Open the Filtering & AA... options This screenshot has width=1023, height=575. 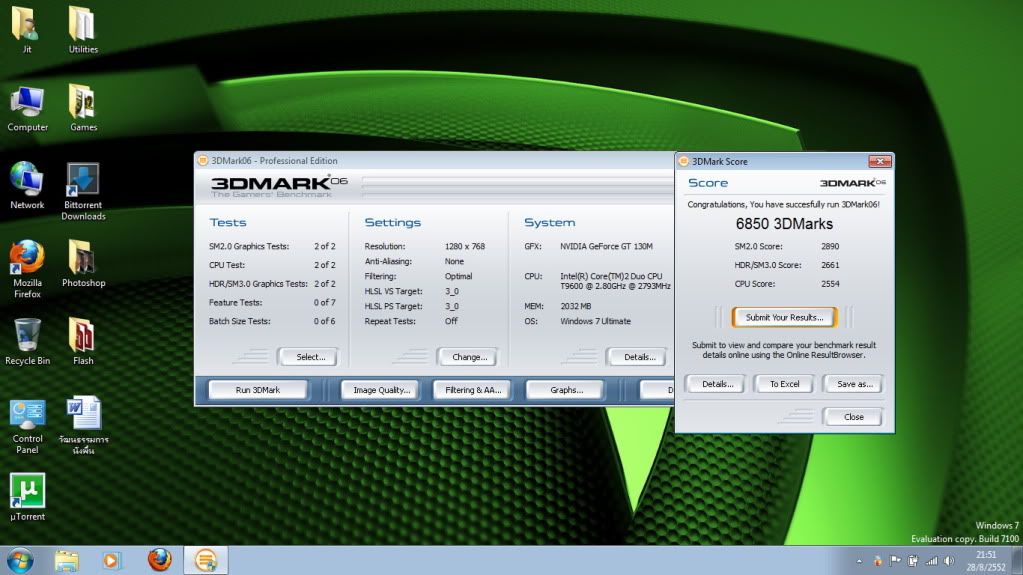coord(473,390)
